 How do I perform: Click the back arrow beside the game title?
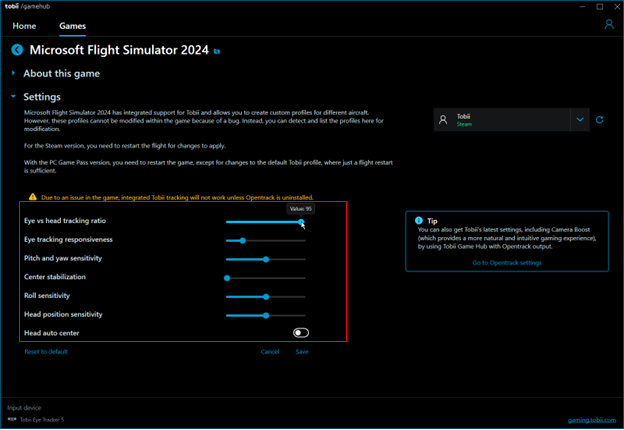pyautogui.click(x=17, y=49)
